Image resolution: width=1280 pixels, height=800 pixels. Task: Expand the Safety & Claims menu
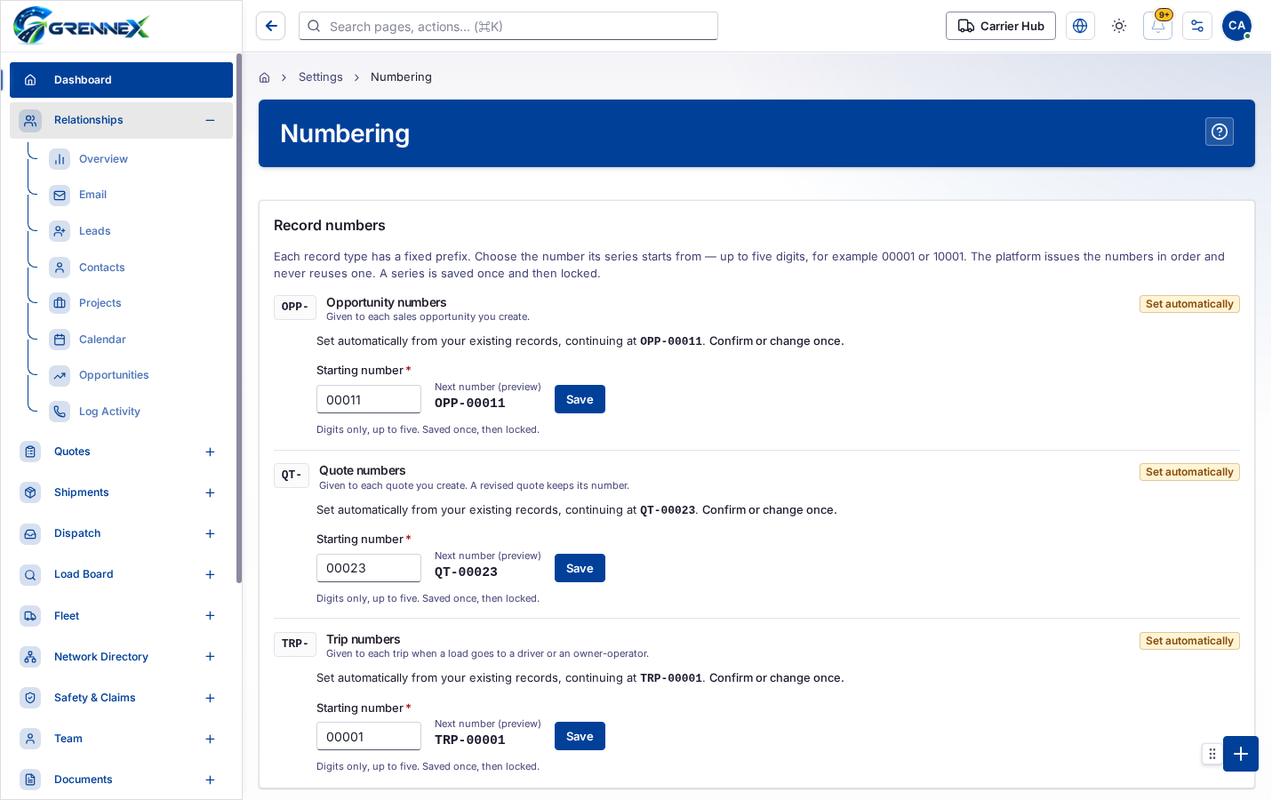[210, 698]
